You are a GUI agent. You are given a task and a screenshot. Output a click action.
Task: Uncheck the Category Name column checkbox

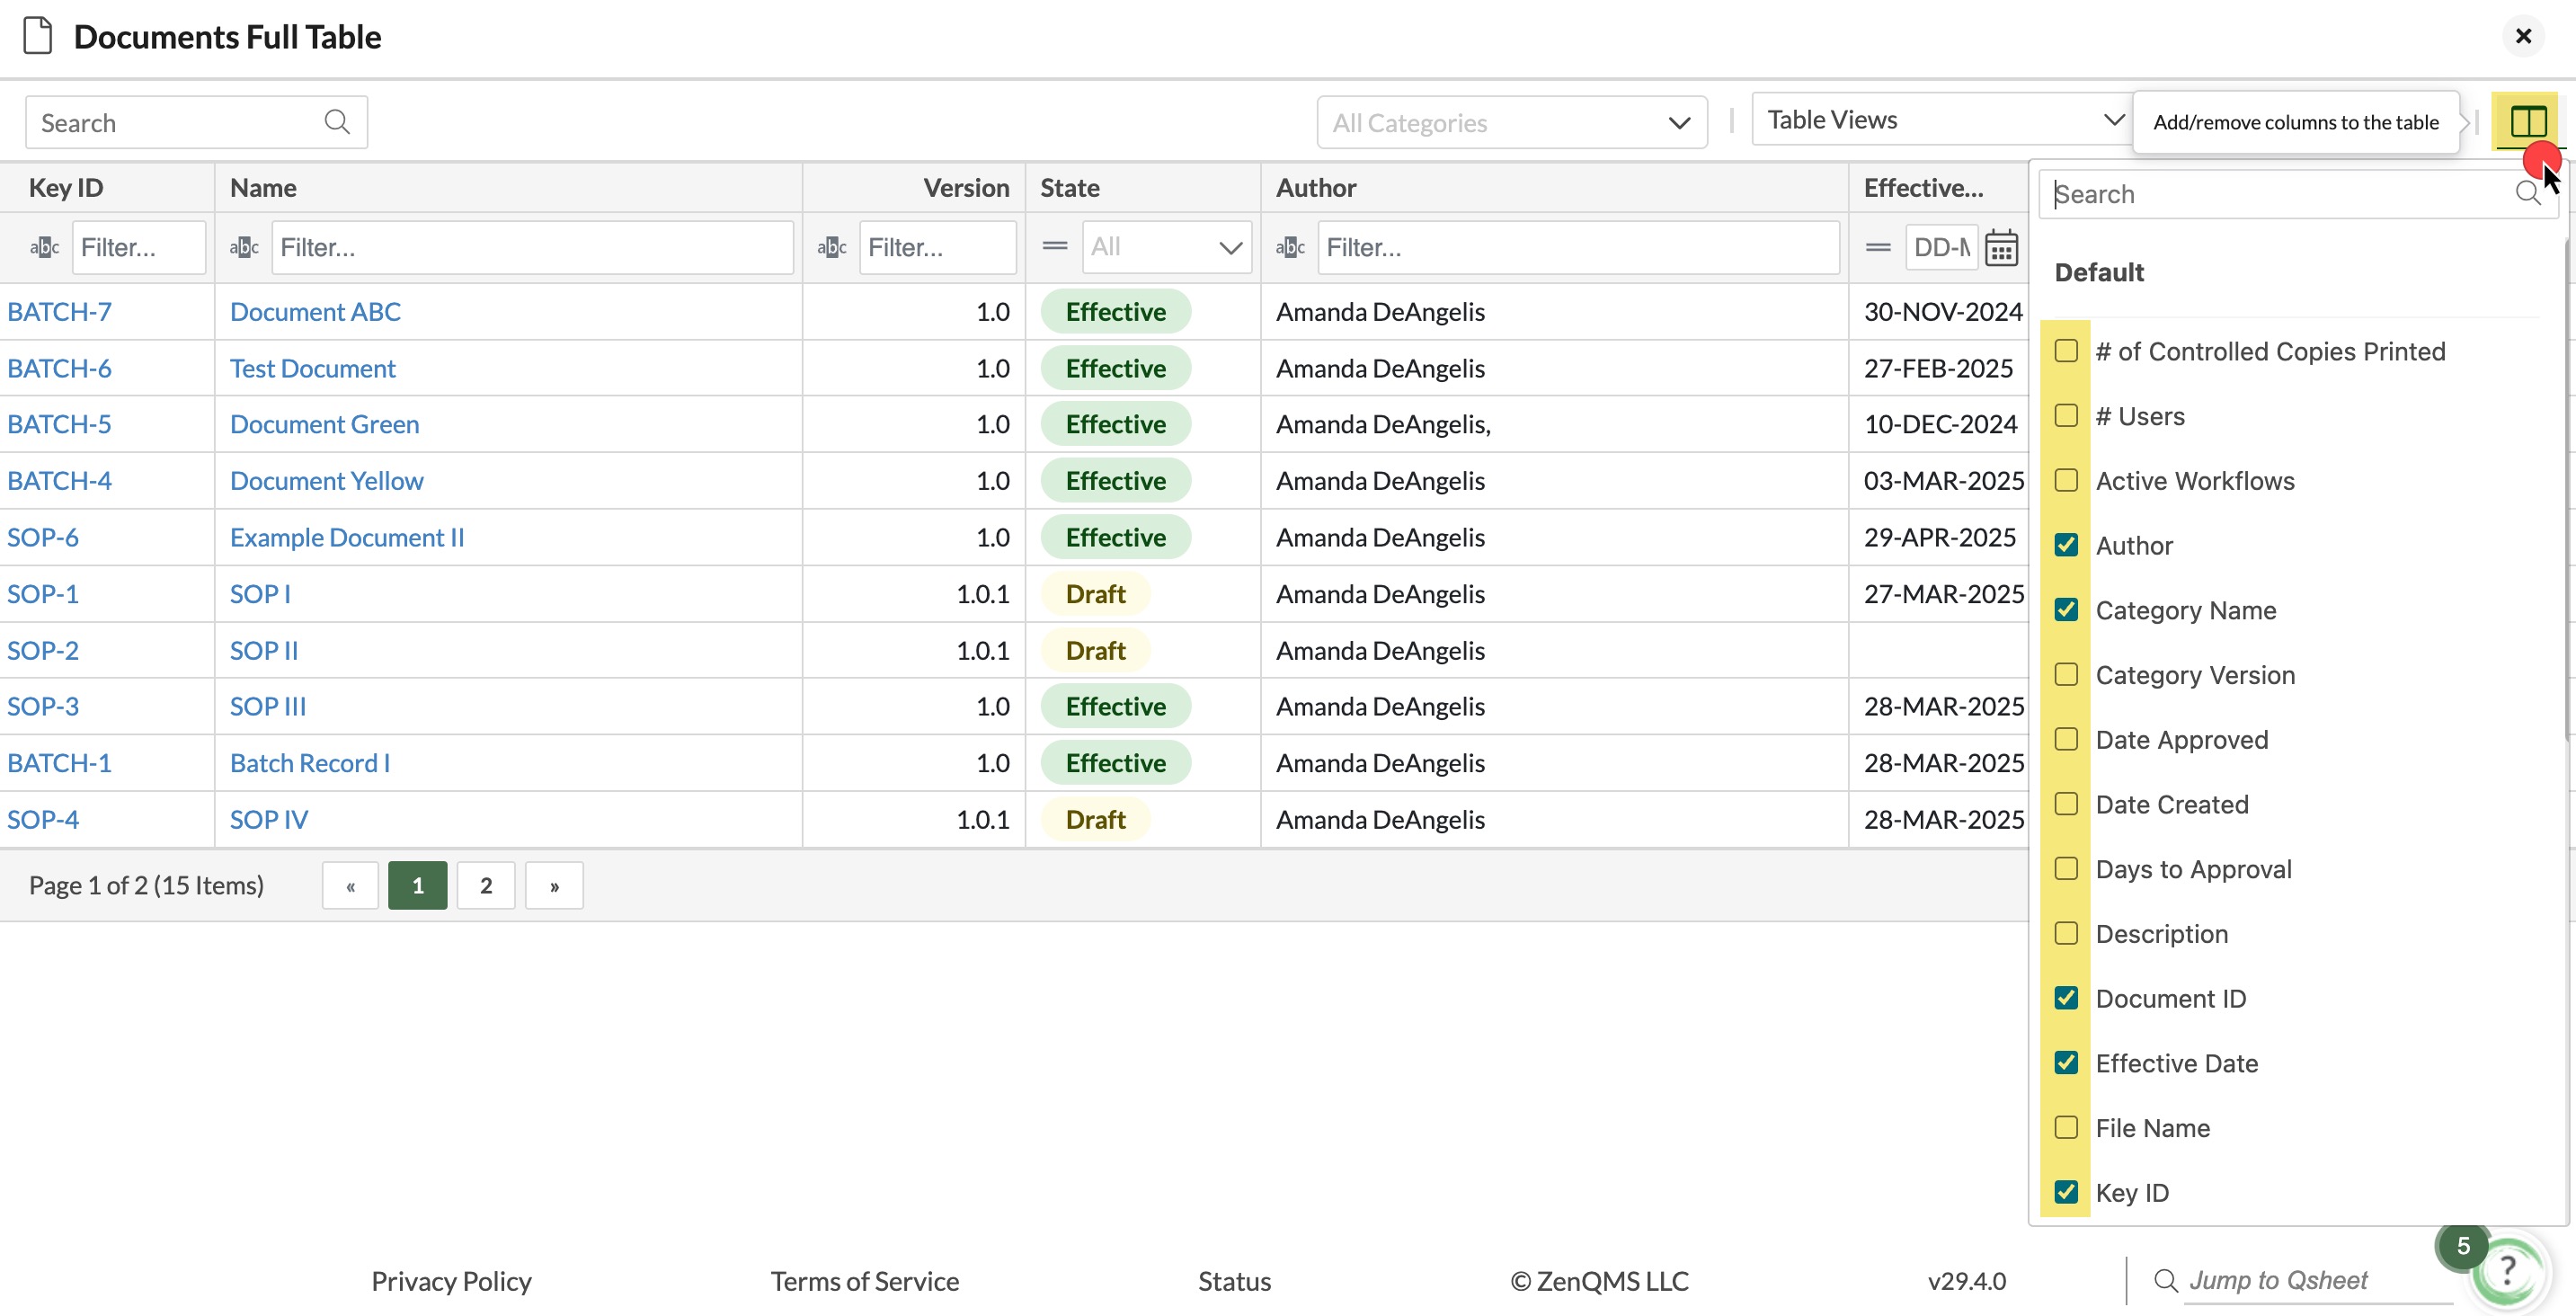[2065, 610]
